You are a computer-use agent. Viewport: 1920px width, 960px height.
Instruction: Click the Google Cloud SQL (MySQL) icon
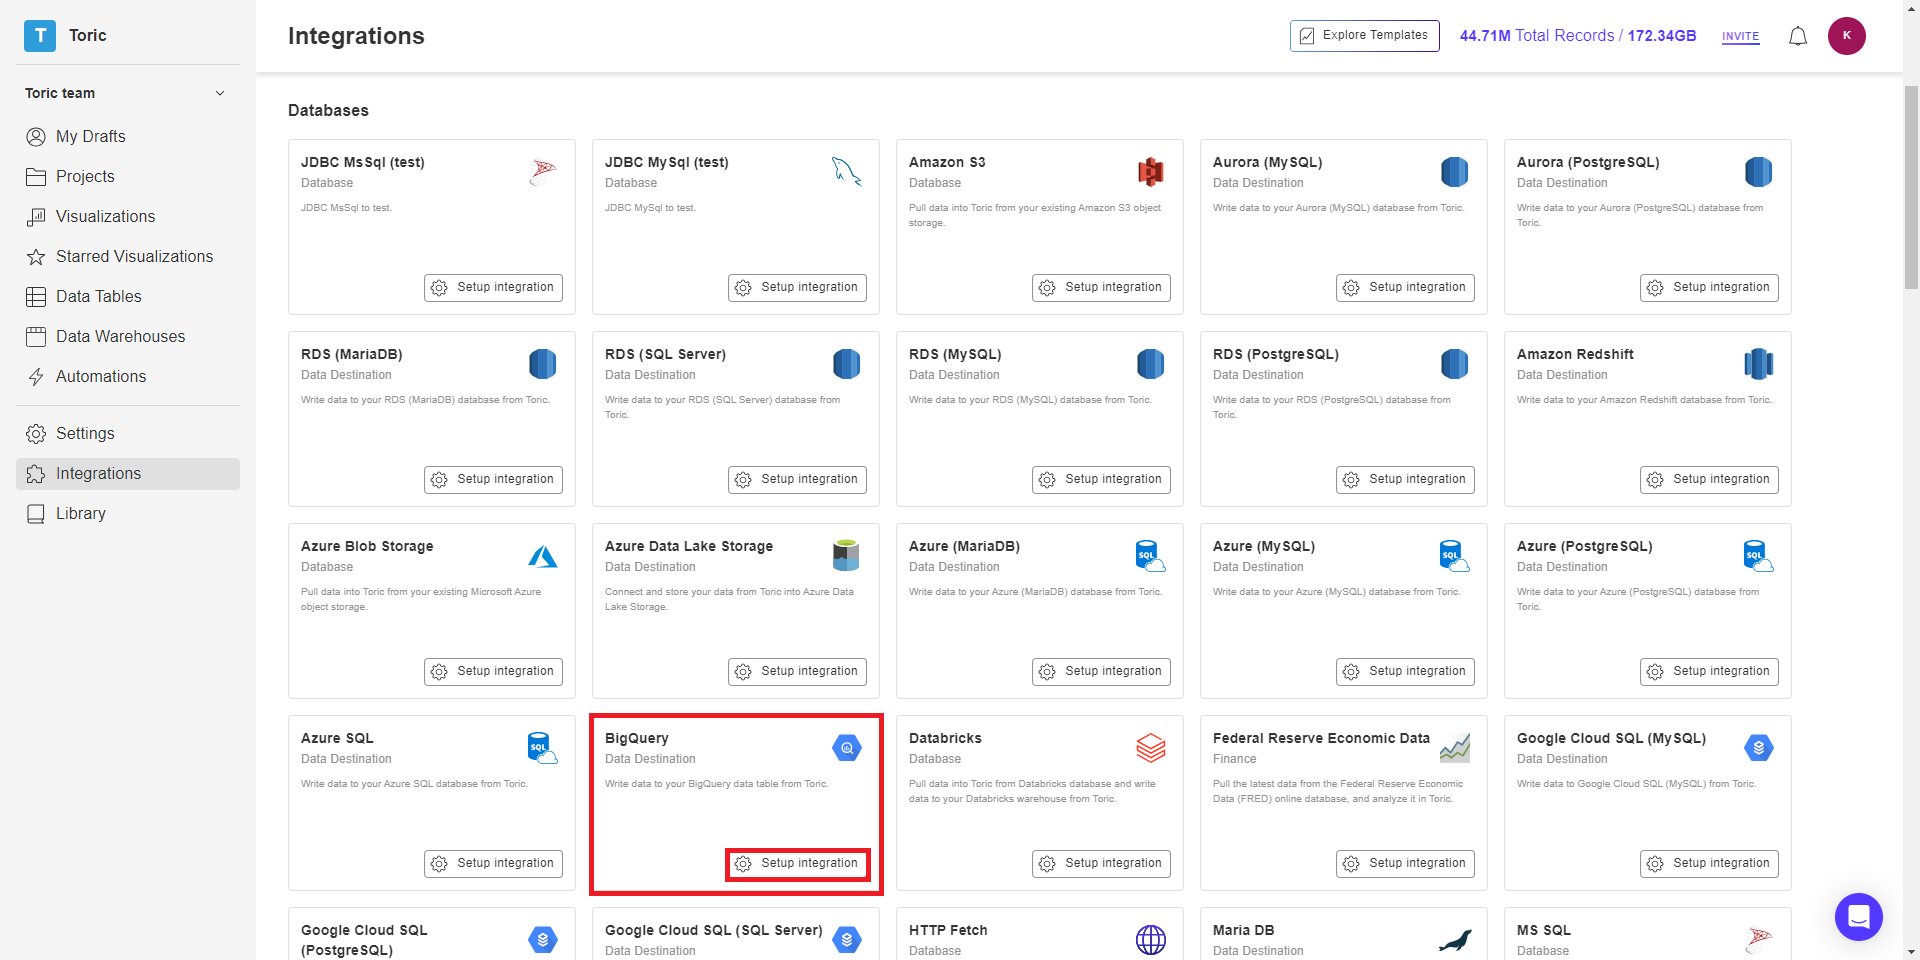pyautogui.click(x=1759, y=747)
